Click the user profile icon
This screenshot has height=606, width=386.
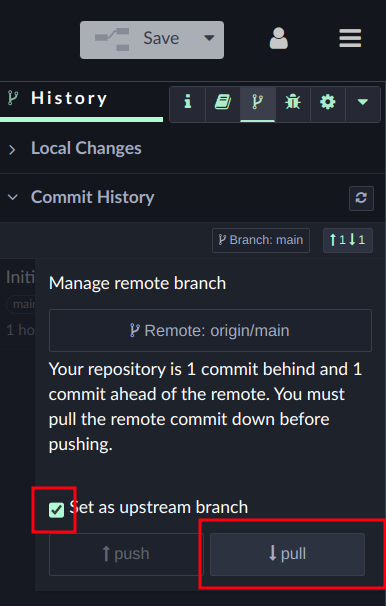(279, 38)
